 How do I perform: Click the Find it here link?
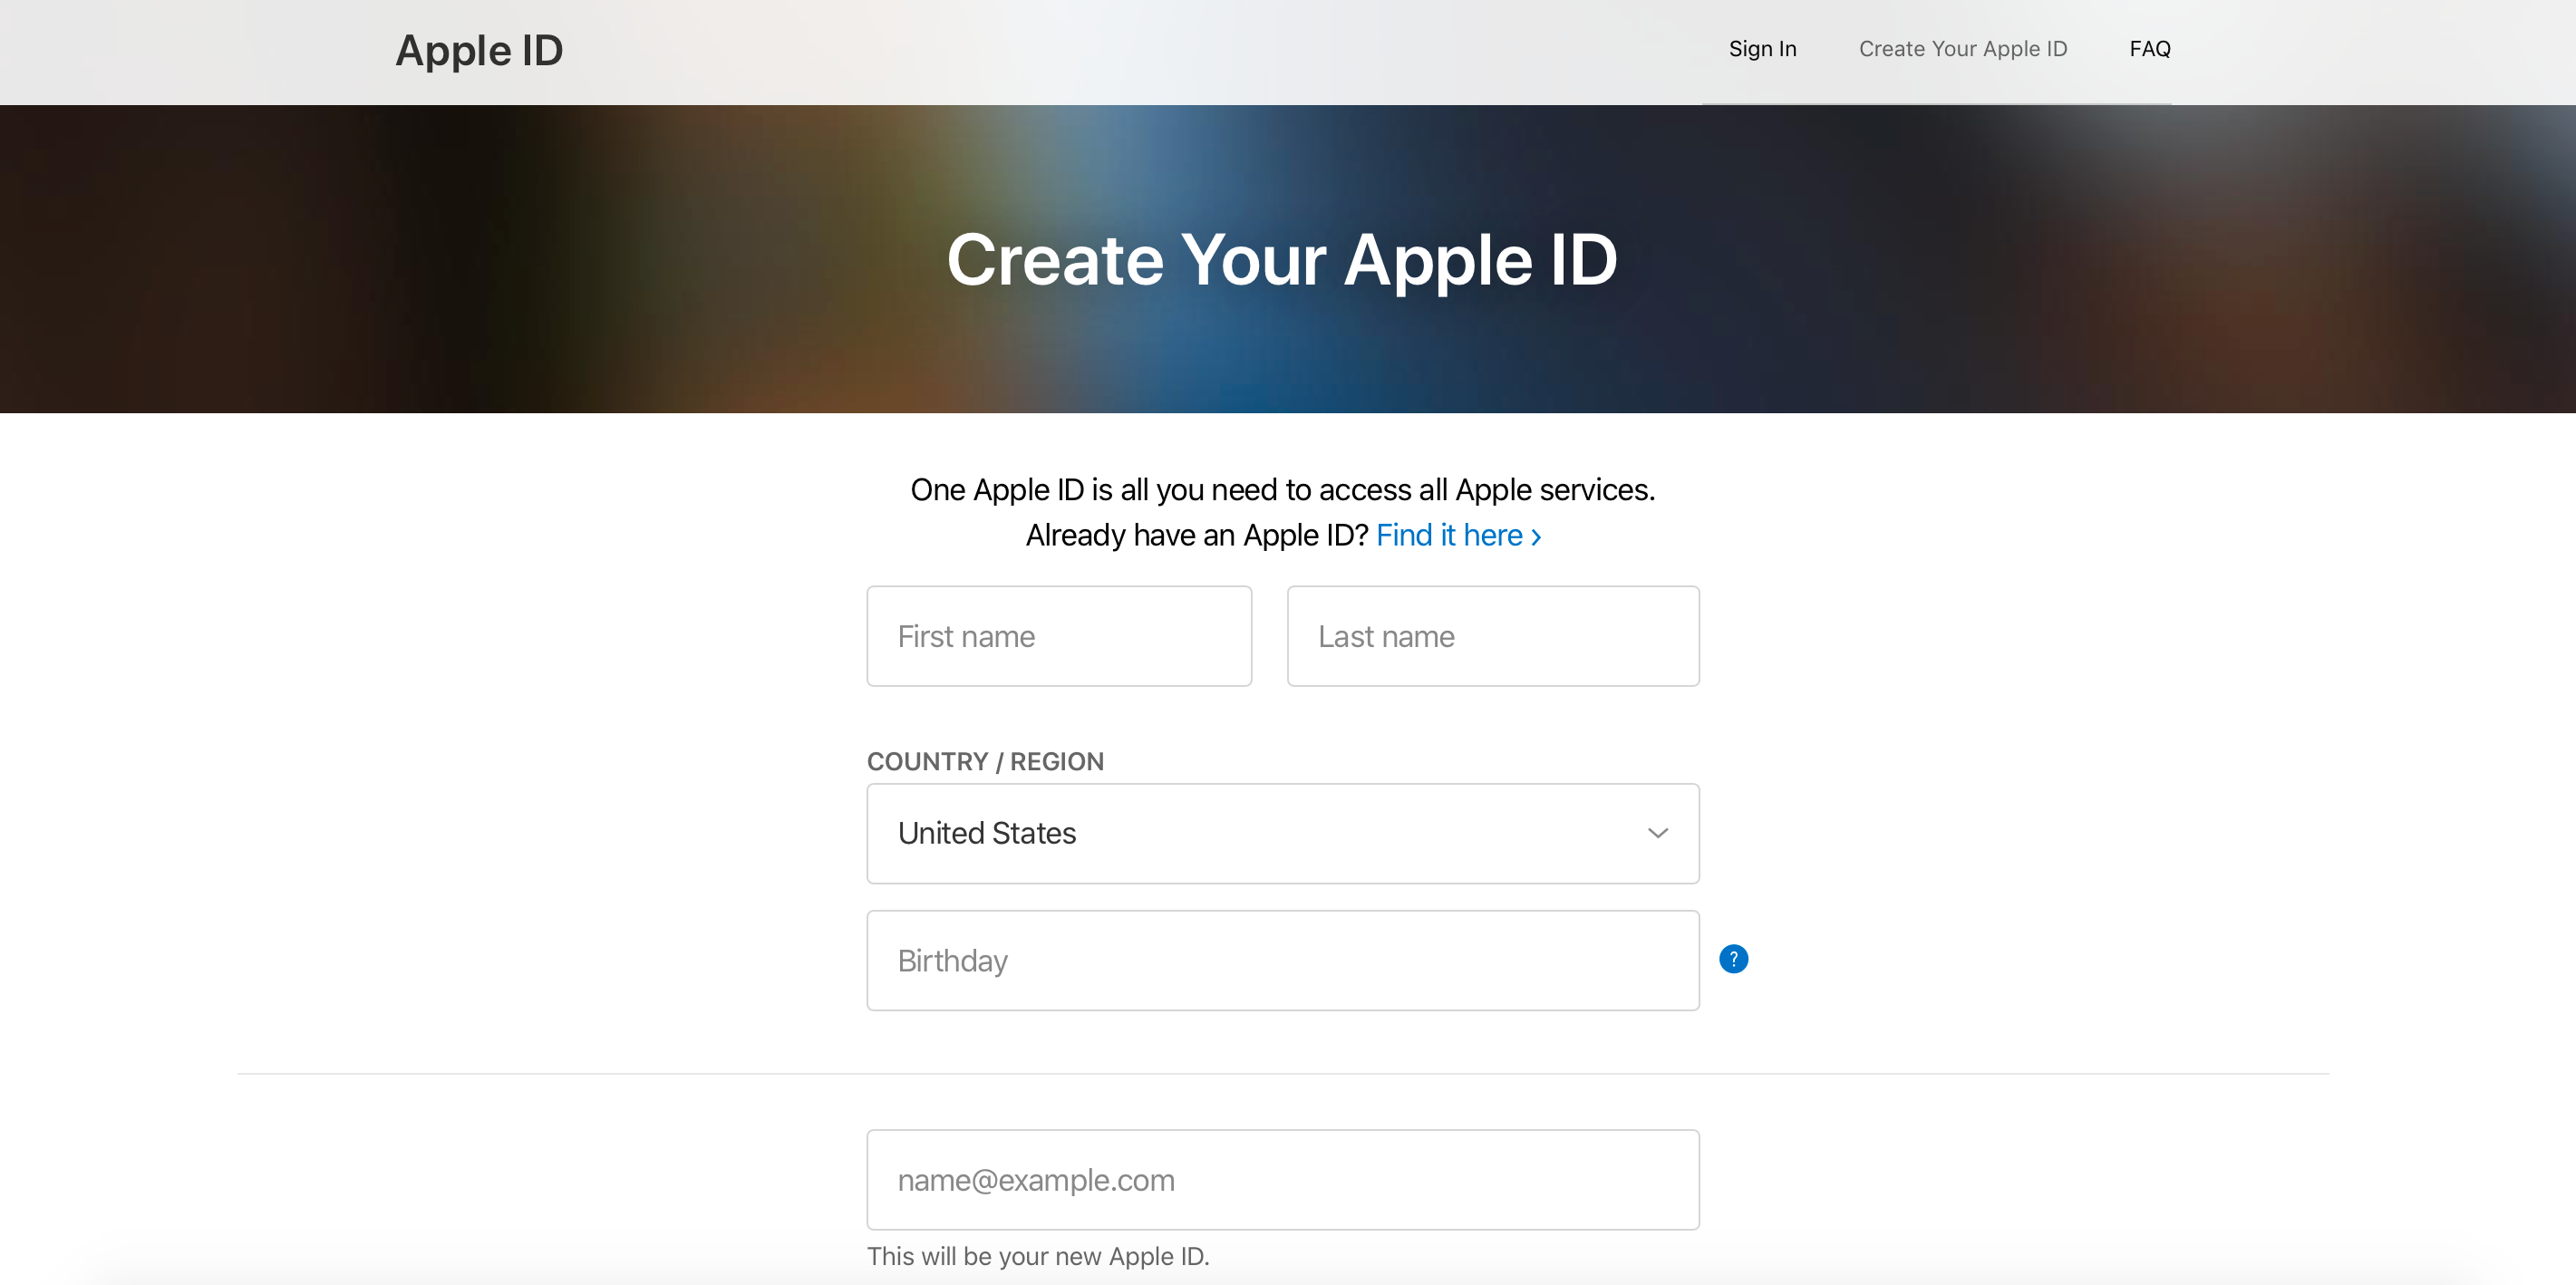coord(1450,534)
